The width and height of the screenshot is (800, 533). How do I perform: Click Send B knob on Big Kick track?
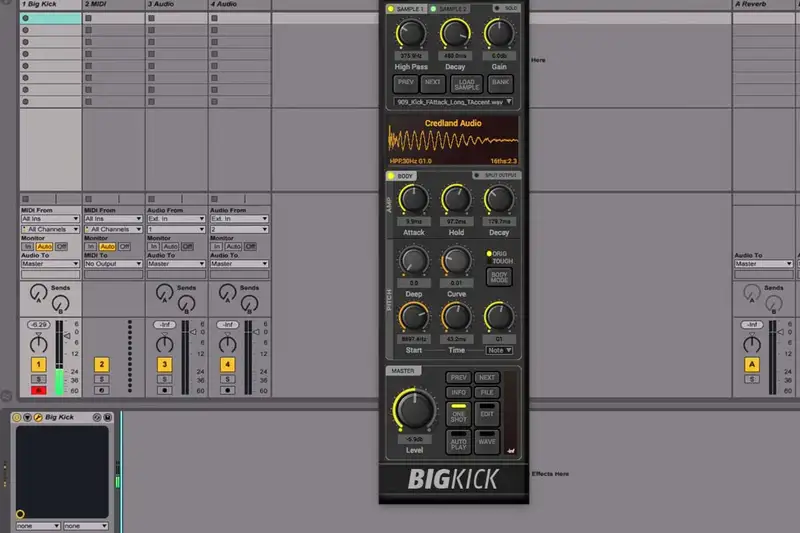(x=60, y=304)
